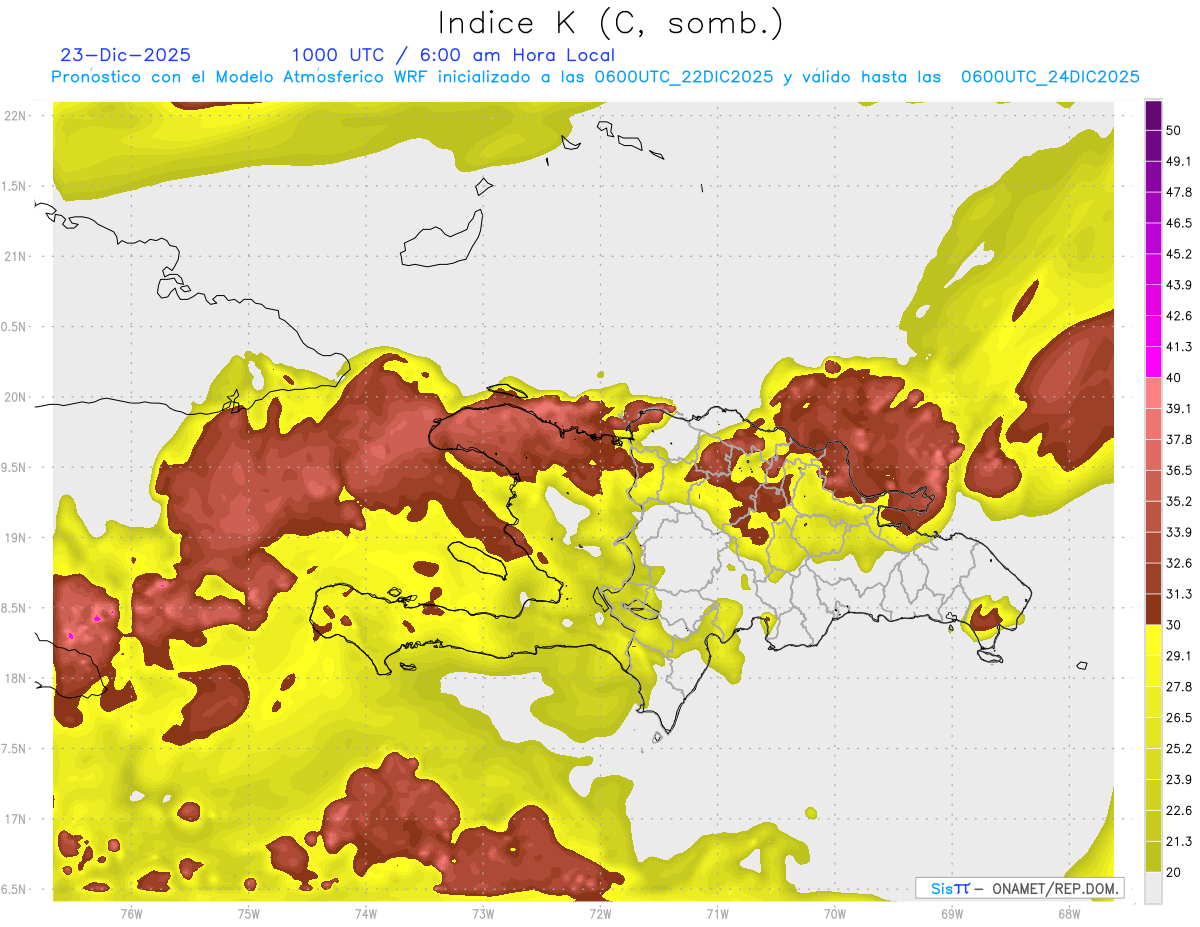Pick the dark brown swatch between 31.3 and 30
This screenshot has height=927, width=1200.
point(1153,609)
